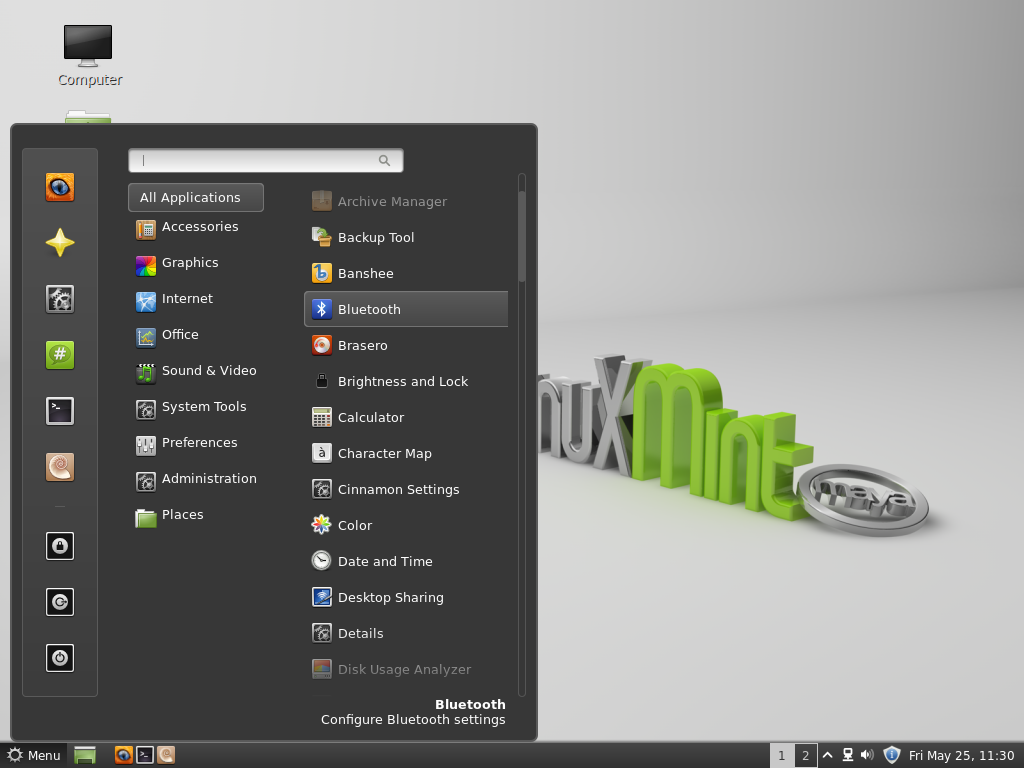Launch Brasero disc burner
The height and width of the screenshot is (768, 1024).
click(x=406, y=345)
